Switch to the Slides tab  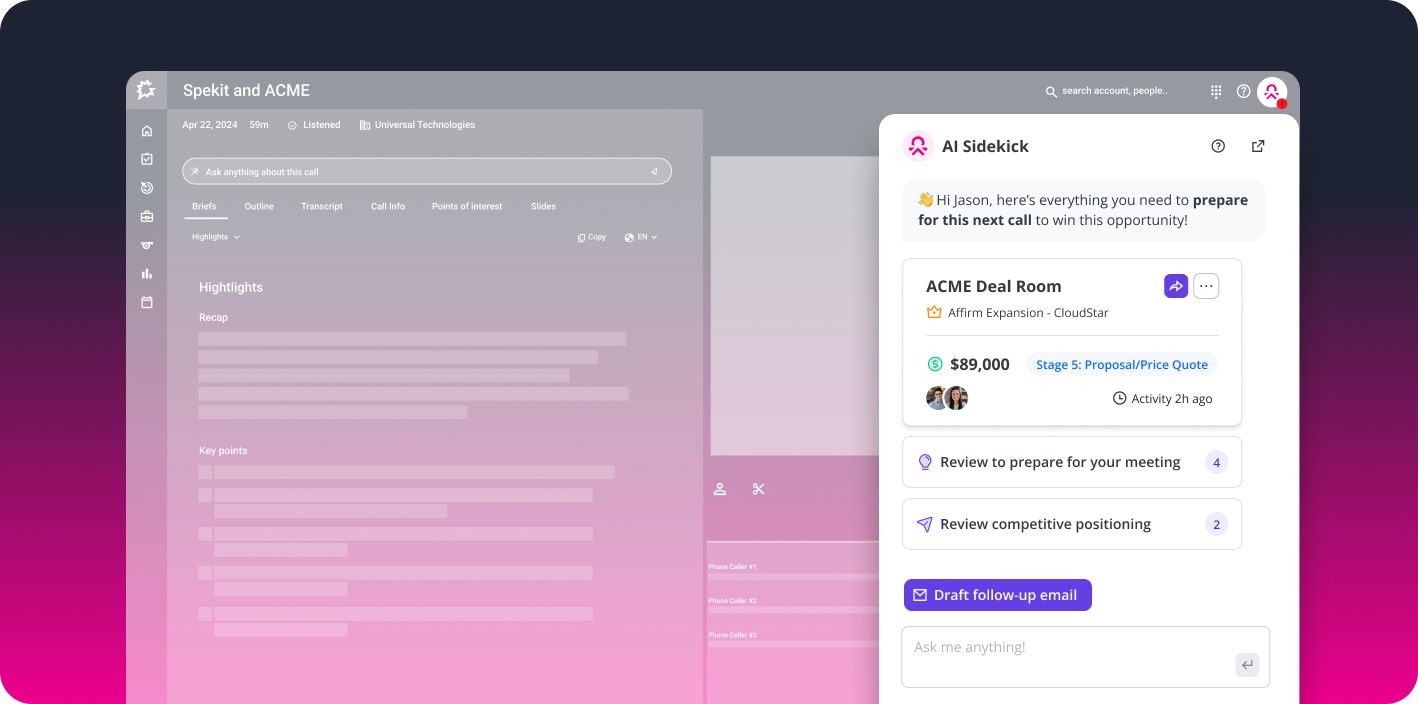pos(543,206)
